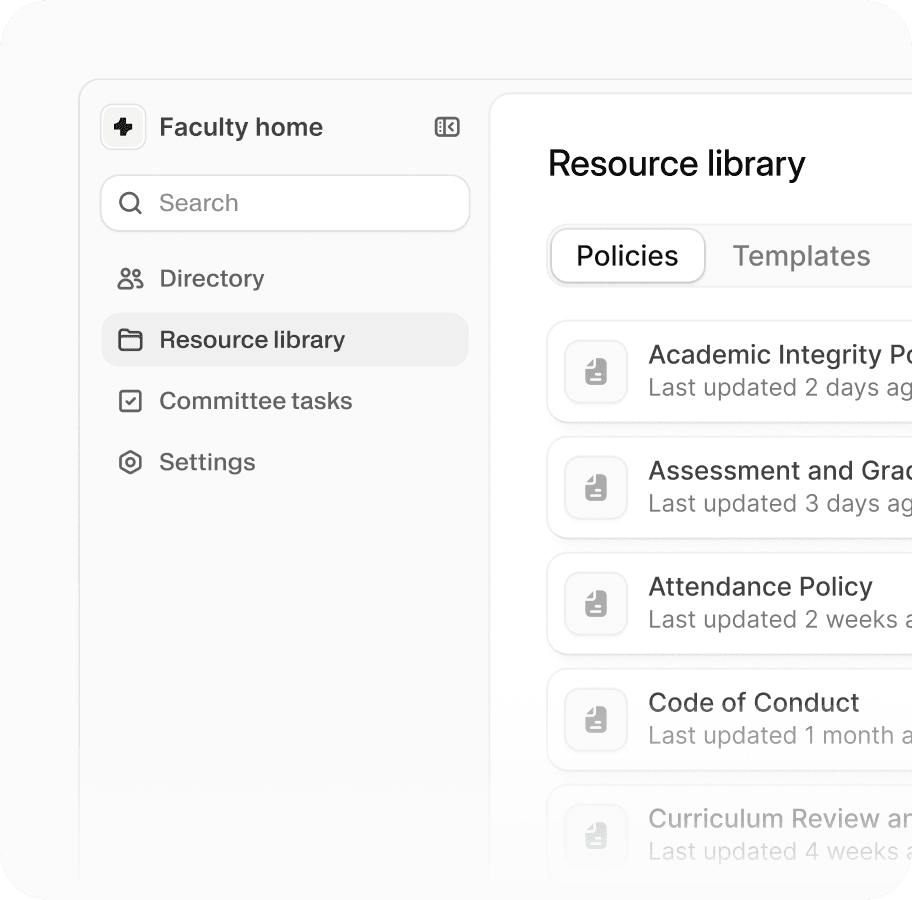Switch to the Templates tab
This screenshot has width=912, height=900.
tap(801, 256)
